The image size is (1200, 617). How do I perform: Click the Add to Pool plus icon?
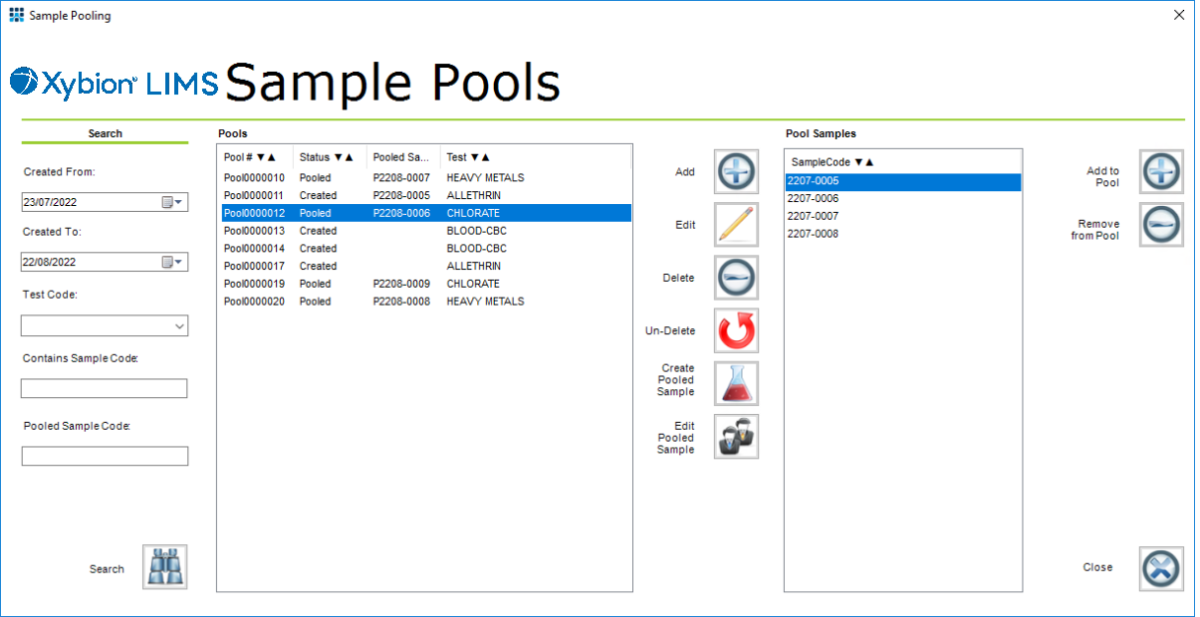click(1161, 171)
